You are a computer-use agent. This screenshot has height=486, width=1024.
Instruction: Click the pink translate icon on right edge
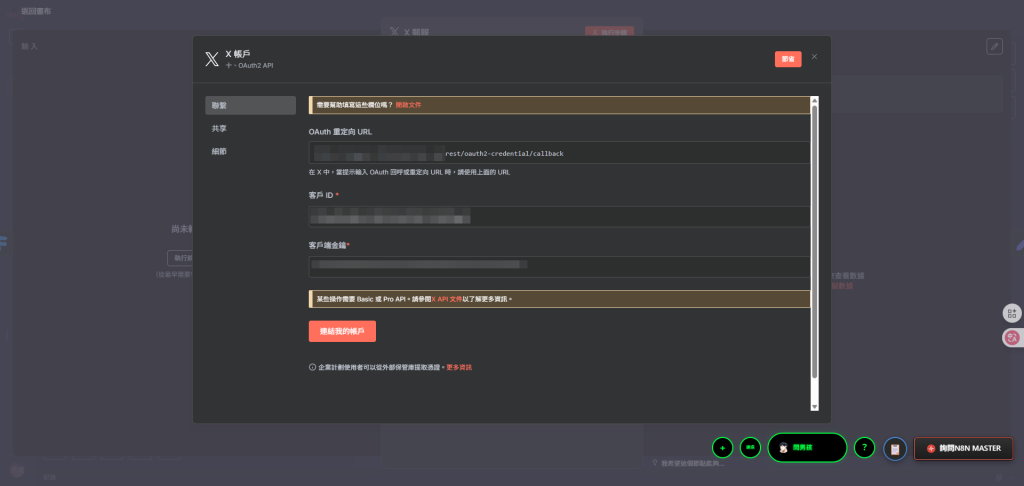click(x=1012, y=338)
